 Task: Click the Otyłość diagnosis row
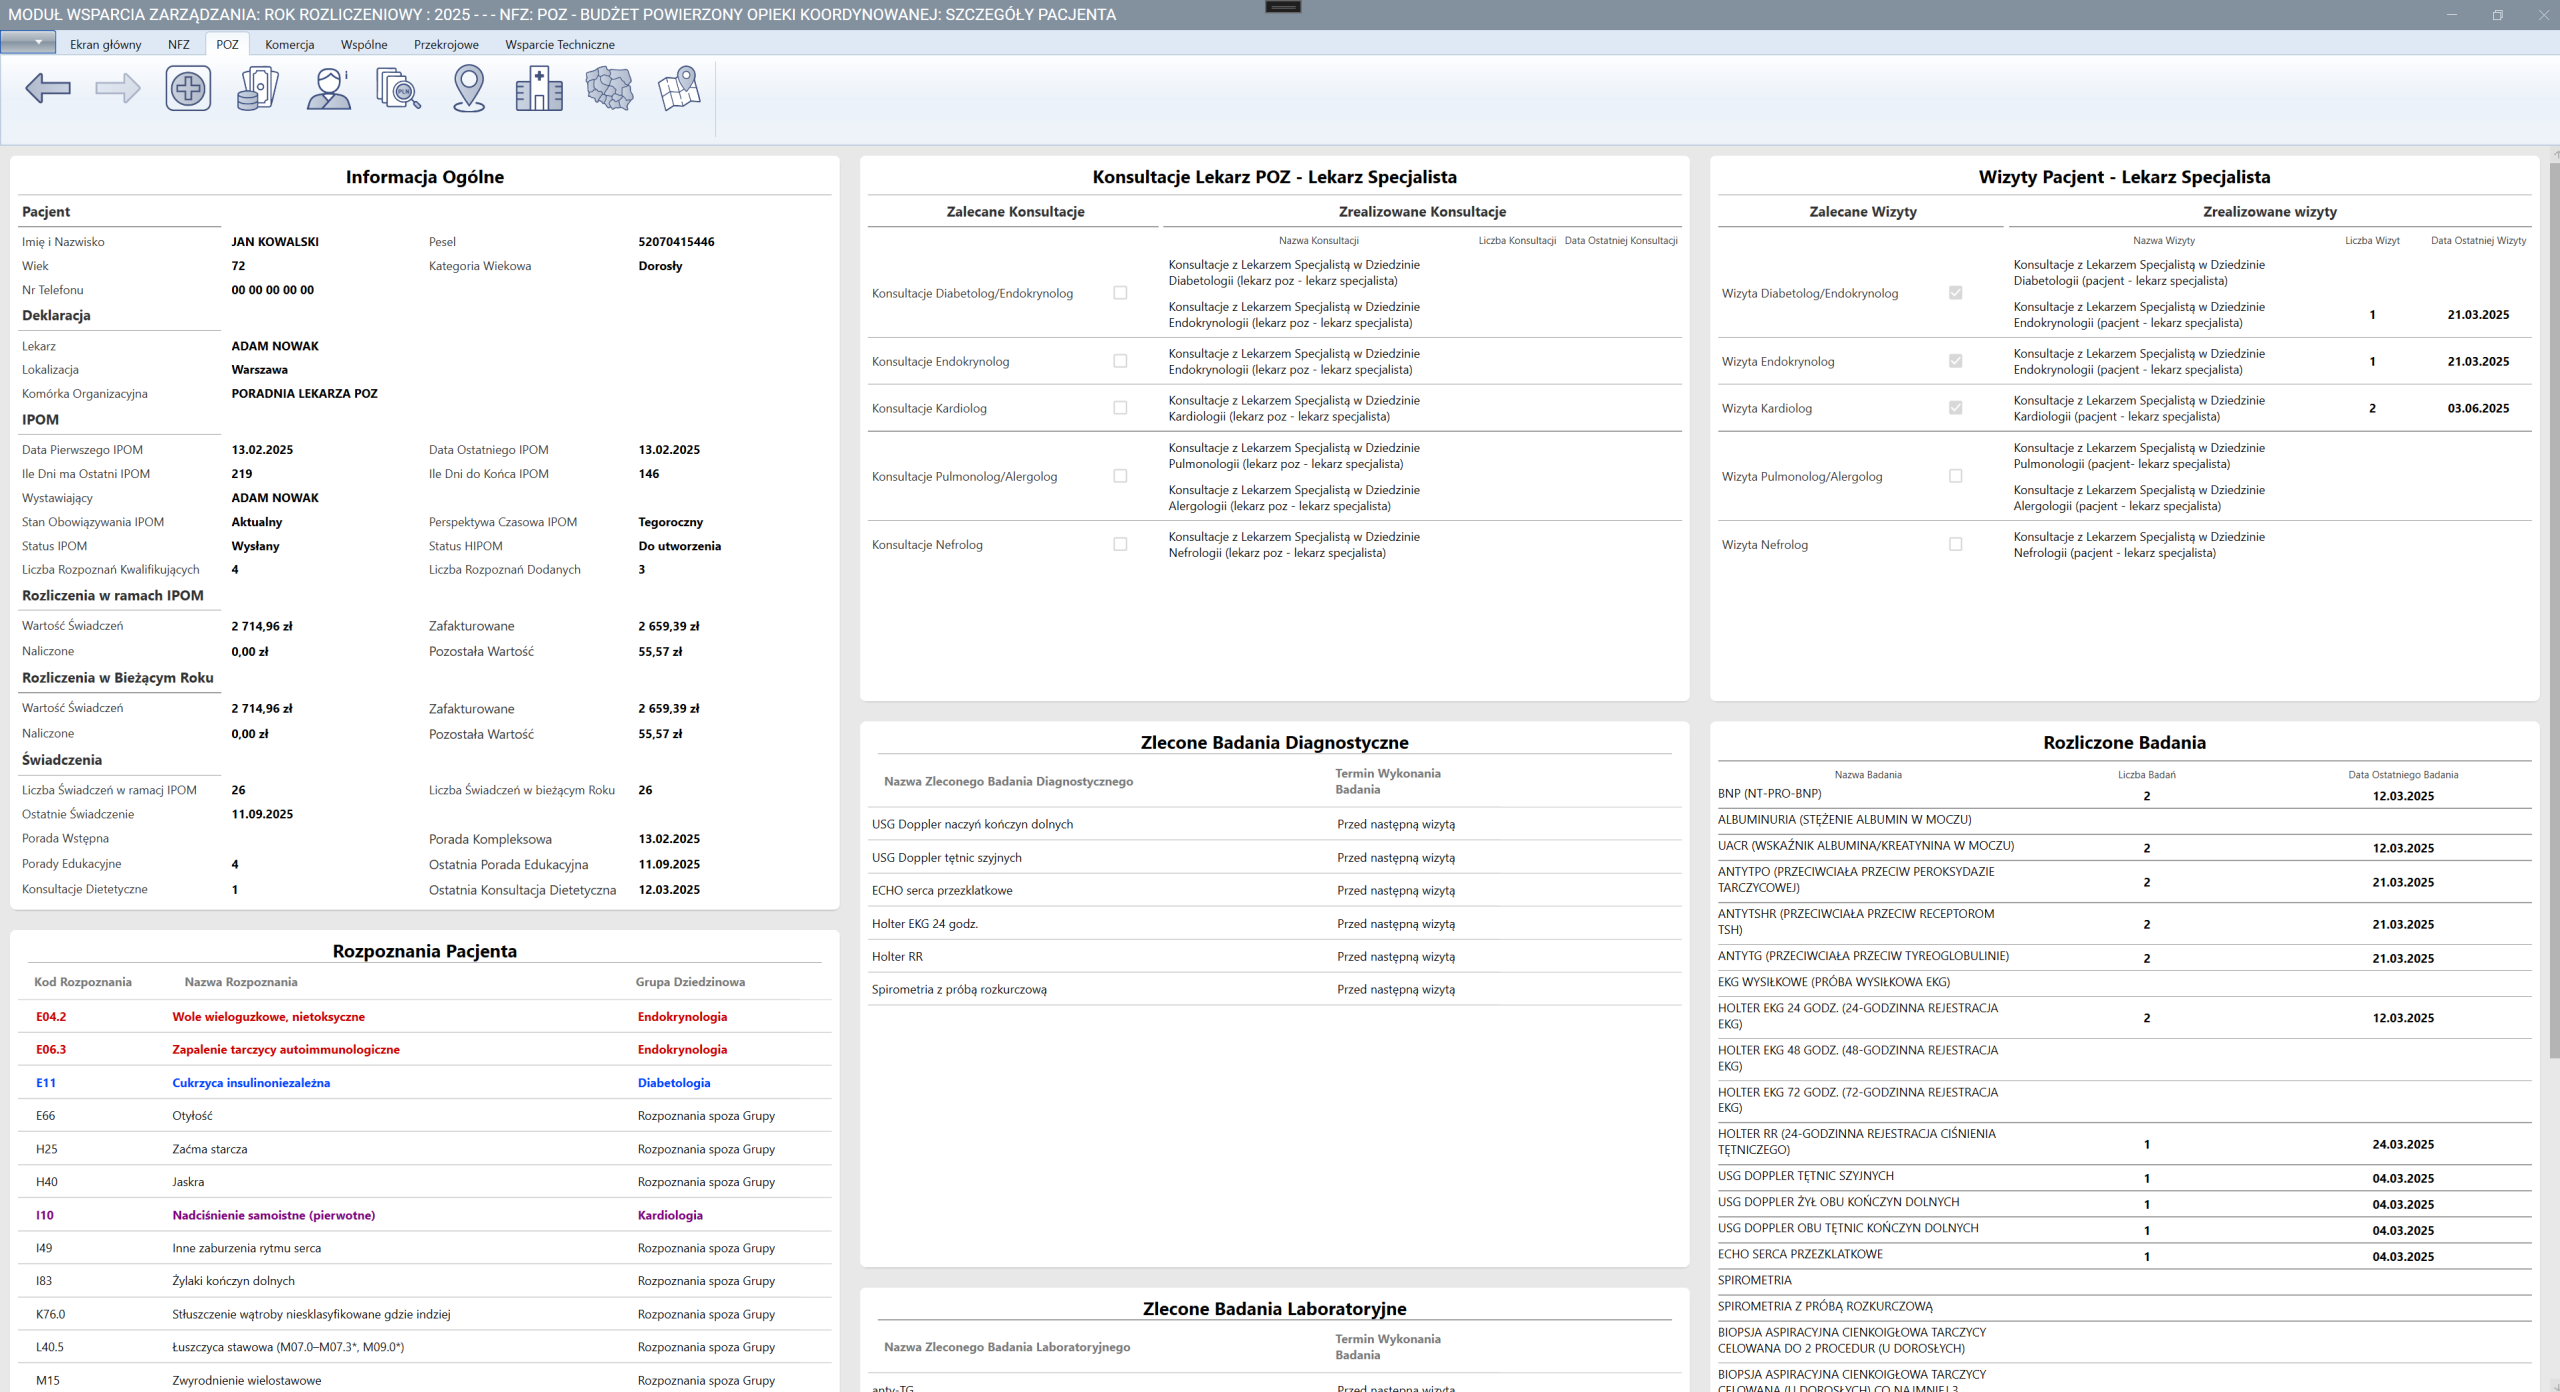(425, 1116)
